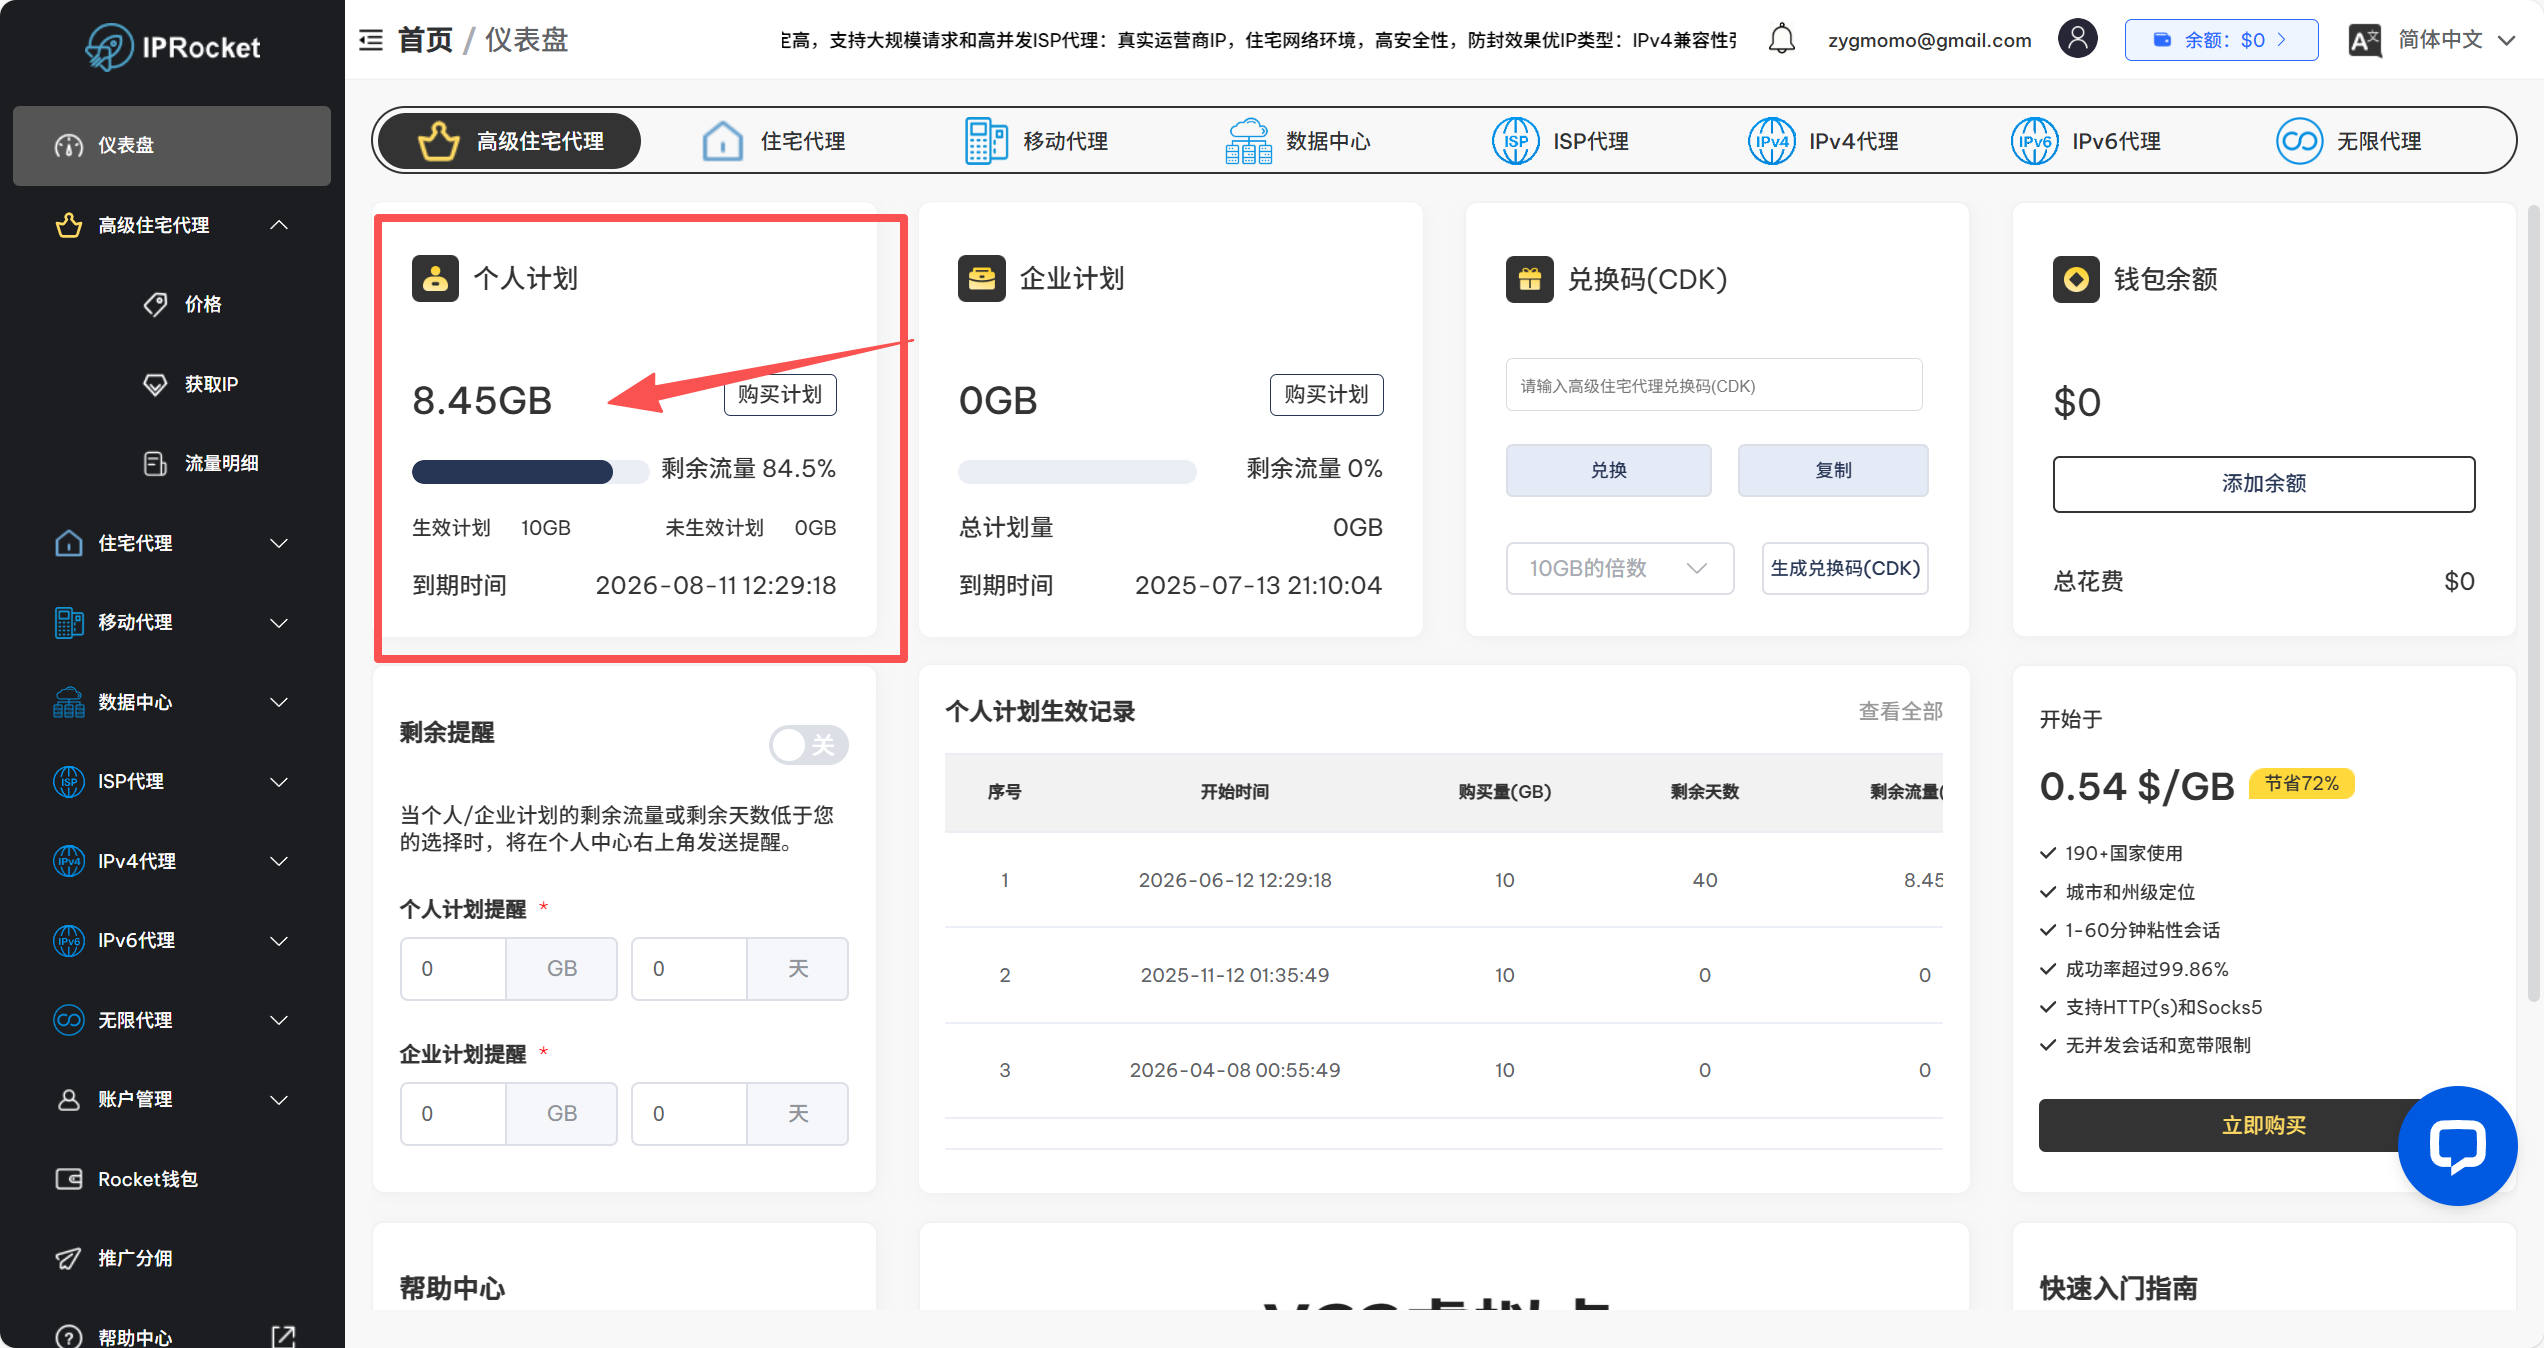Click the 流量明细 document icon
This screenshot has width=2544, height=1348.
[x=155, y=463]
